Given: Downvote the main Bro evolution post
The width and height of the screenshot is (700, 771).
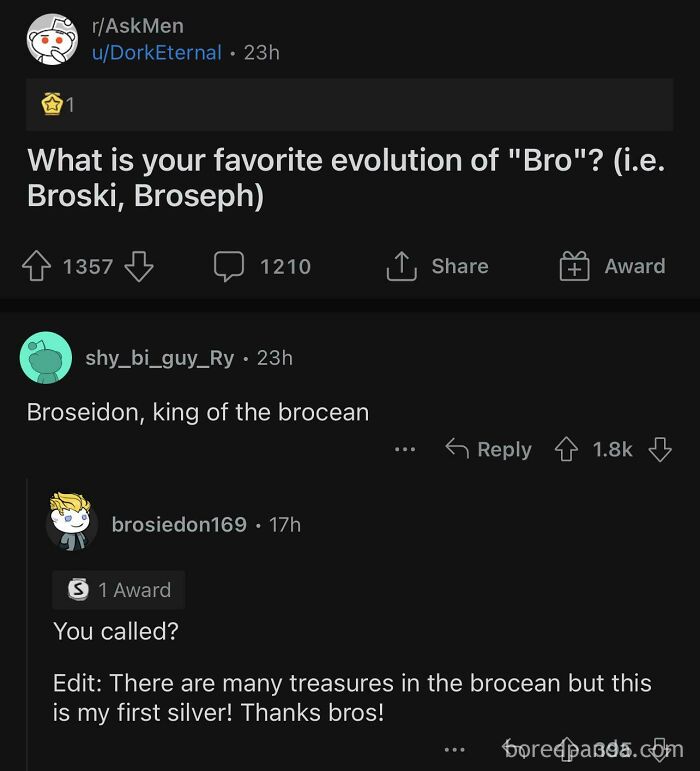Looking at the screenshot, I should point(139,266).
